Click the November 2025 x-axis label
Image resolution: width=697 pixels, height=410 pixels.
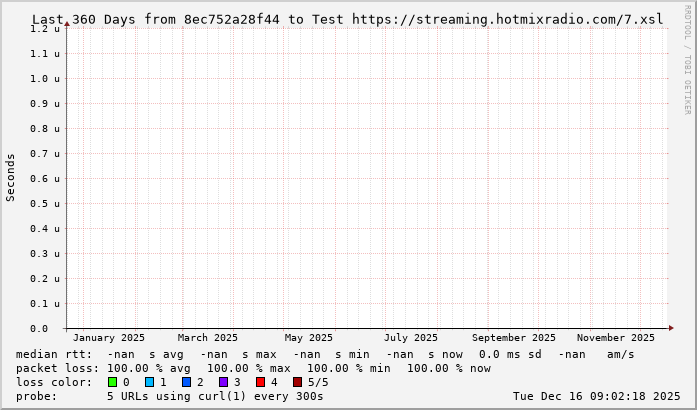(616, 338)
